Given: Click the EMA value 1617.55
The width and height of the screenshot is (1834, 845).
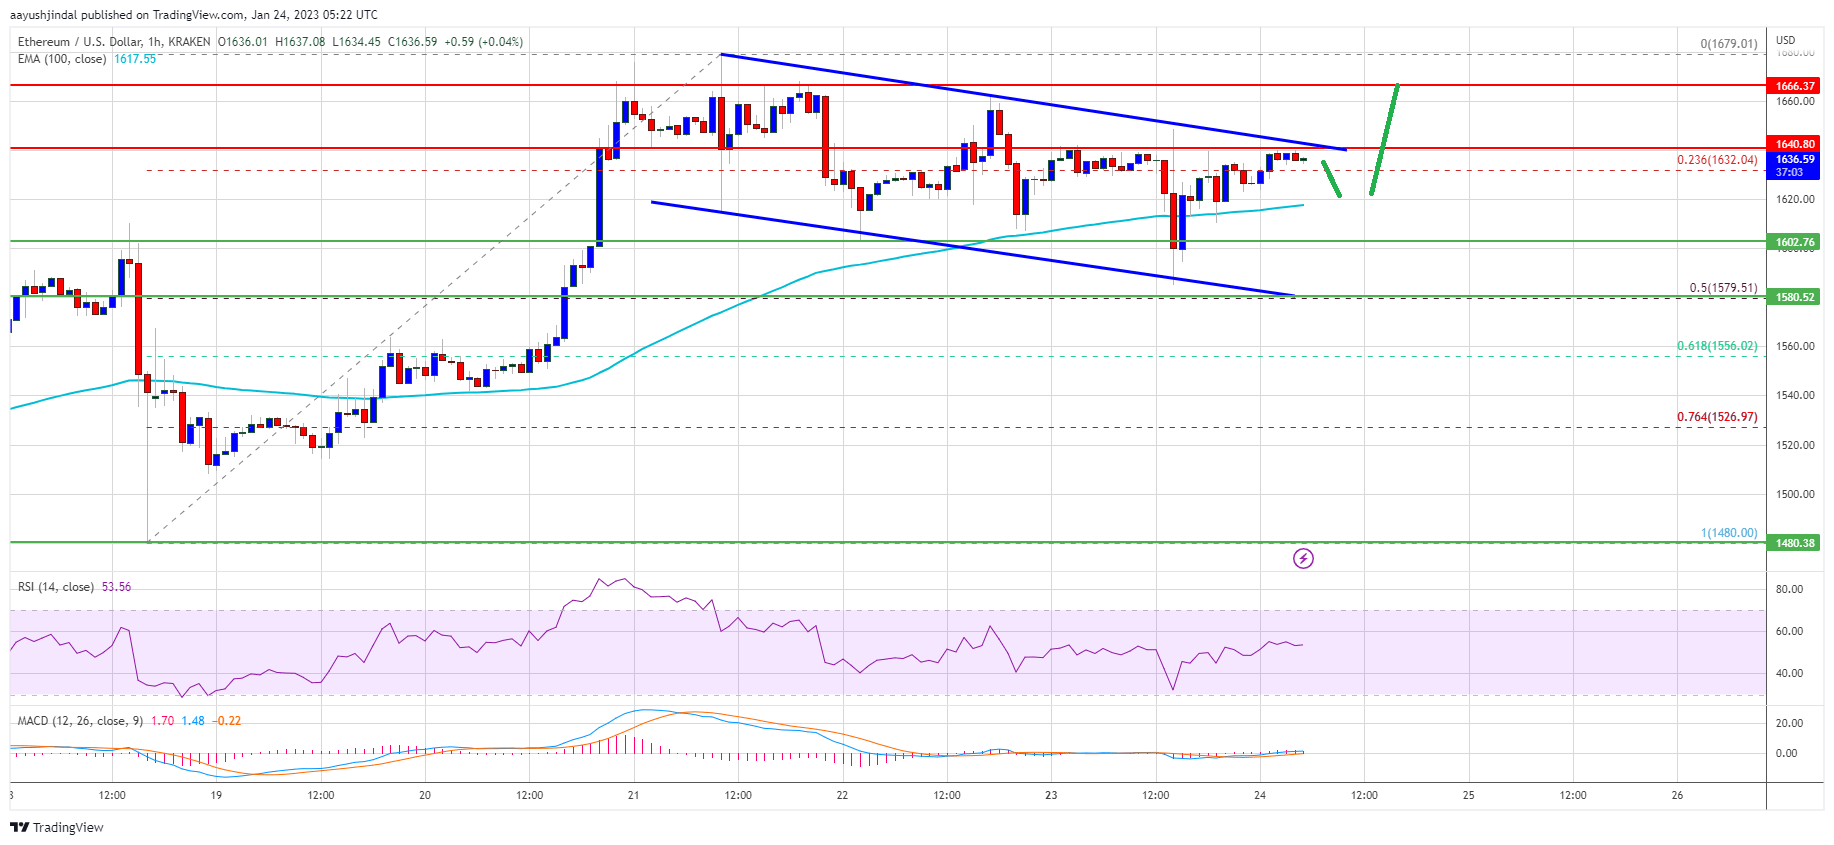Looking at the screenshot, I should [x=135, y=59].
